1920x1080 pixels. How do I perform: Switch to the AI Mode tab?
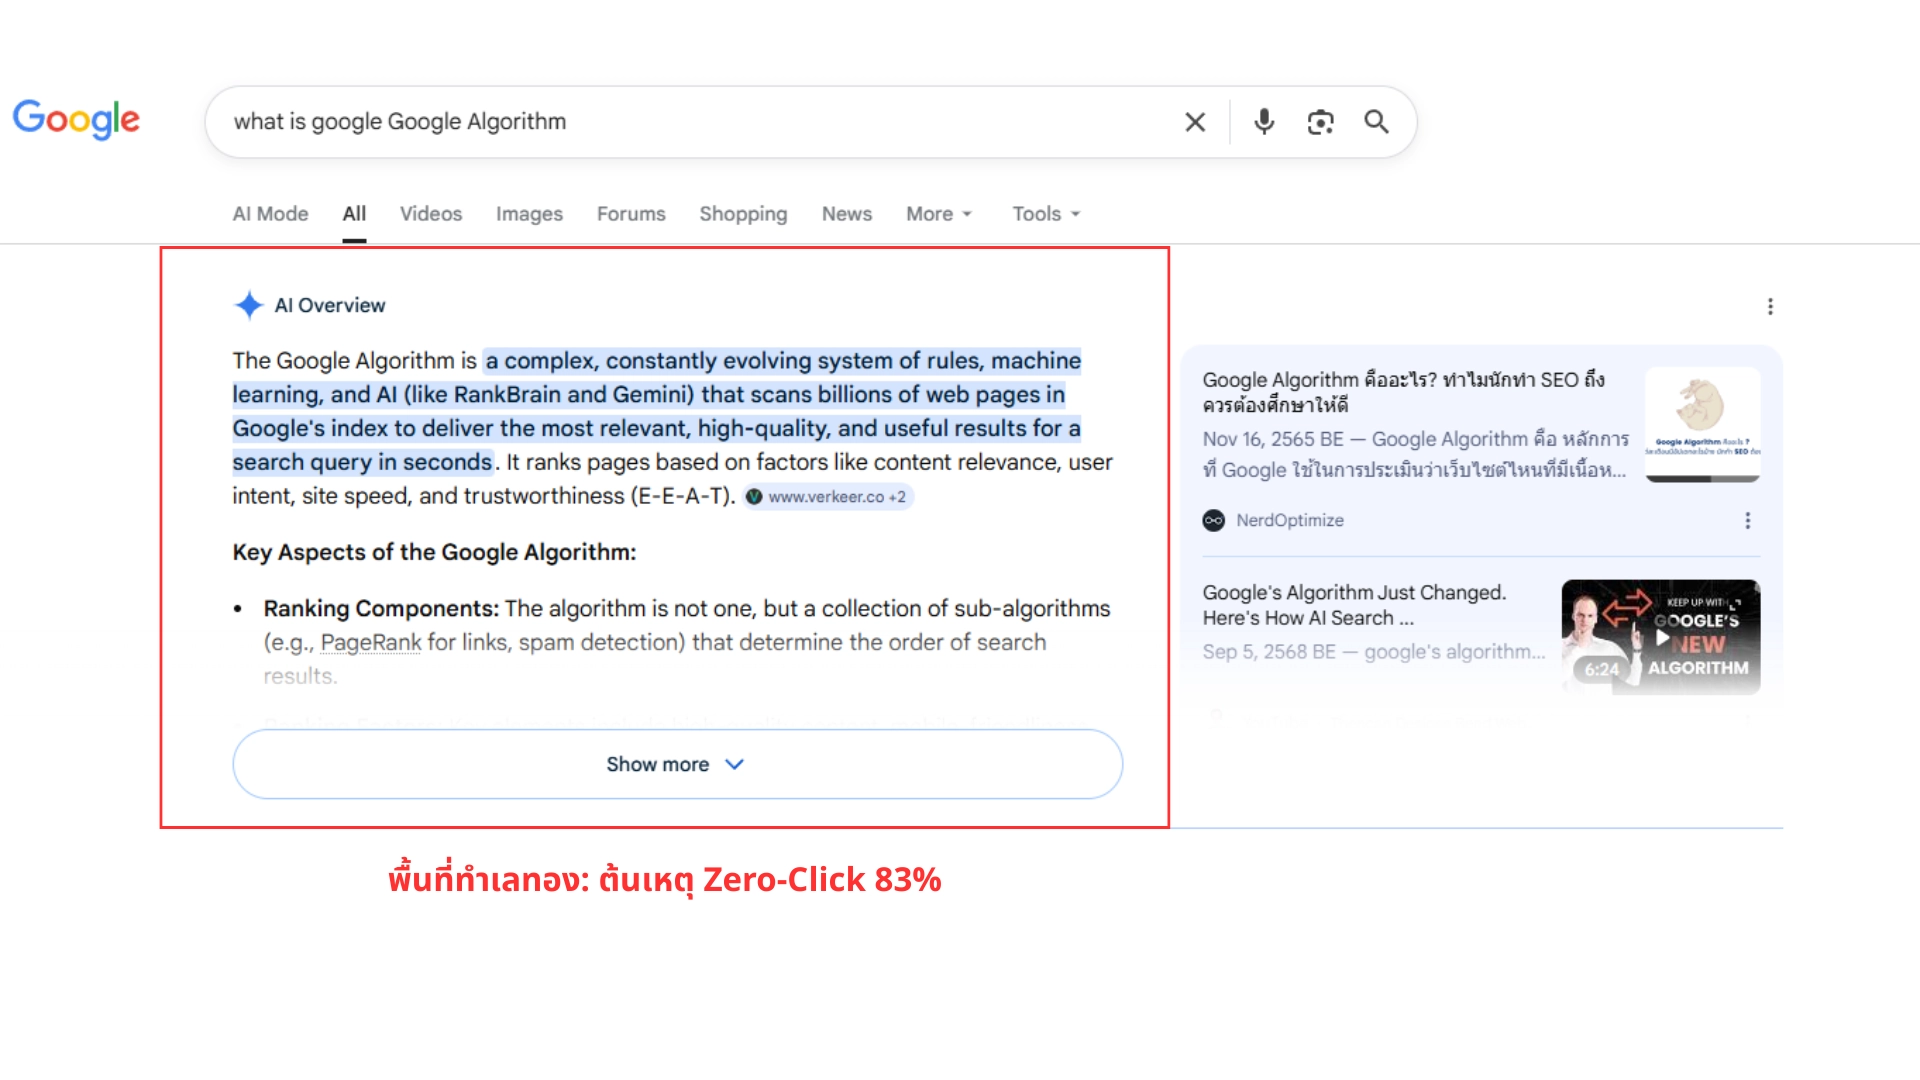(x=270, y=214)
